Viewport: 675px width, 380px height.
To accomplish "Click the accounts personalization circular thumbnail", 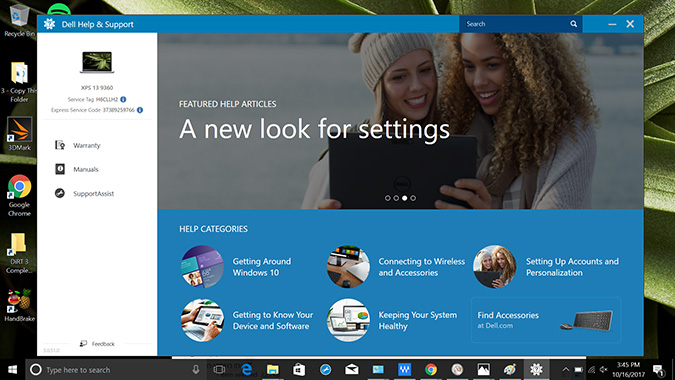I will pos(494,267).
